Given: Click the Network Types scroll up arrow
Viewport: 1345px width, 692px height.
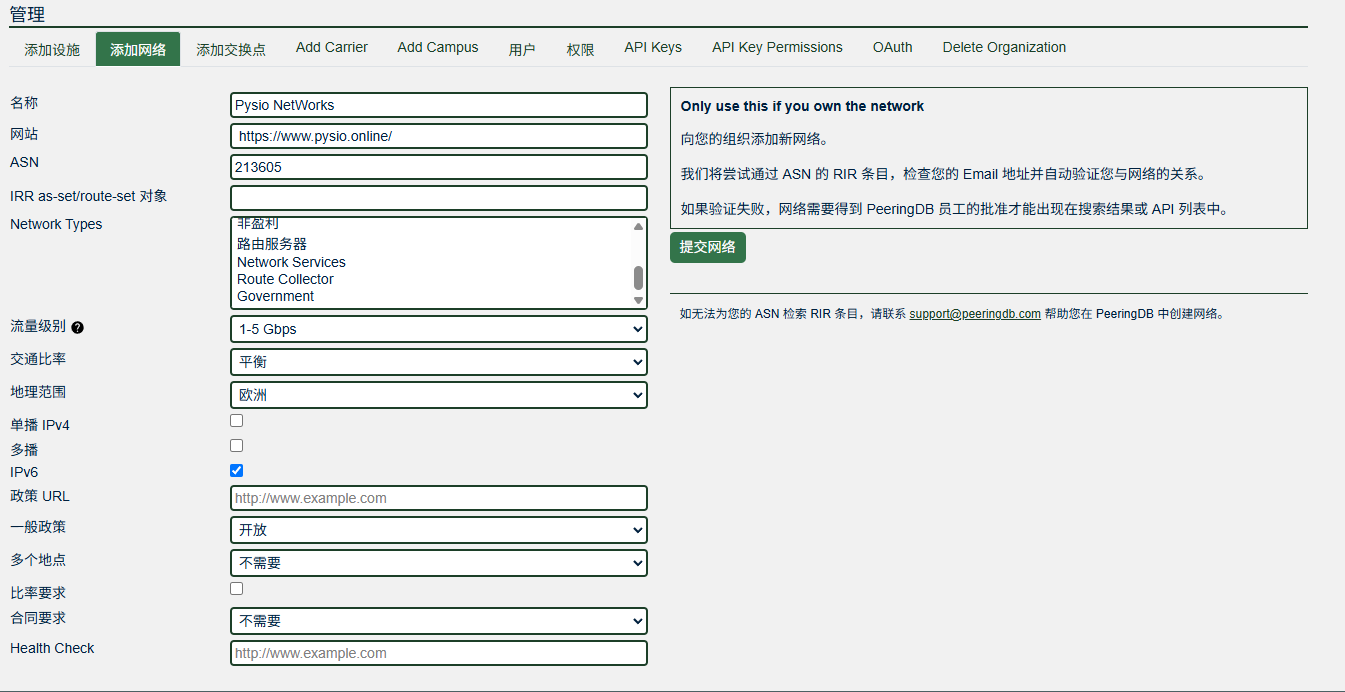Looking at the screenshot, I should [x=638, y=226].
